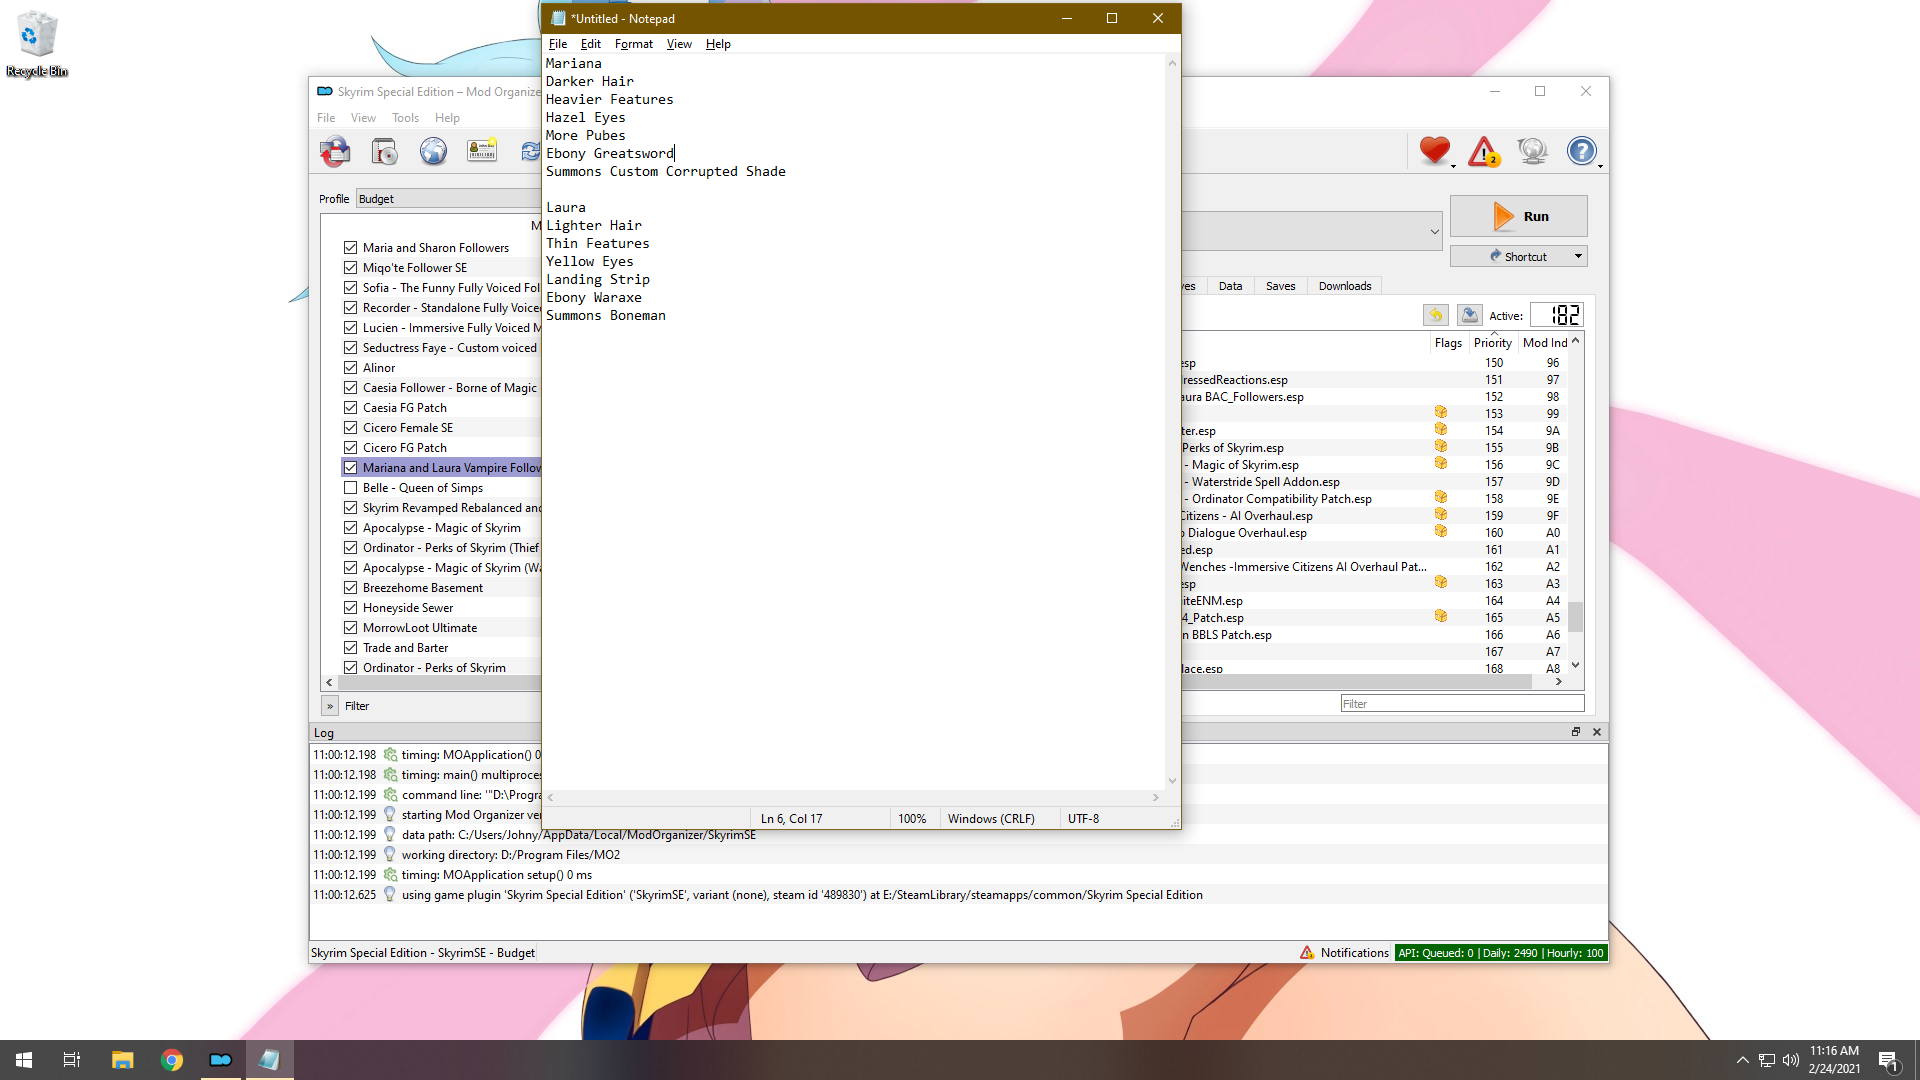This screenshot has width=1920, height=1080.
Task: Click the red heart endorse icon
Action: [1434, 150]
